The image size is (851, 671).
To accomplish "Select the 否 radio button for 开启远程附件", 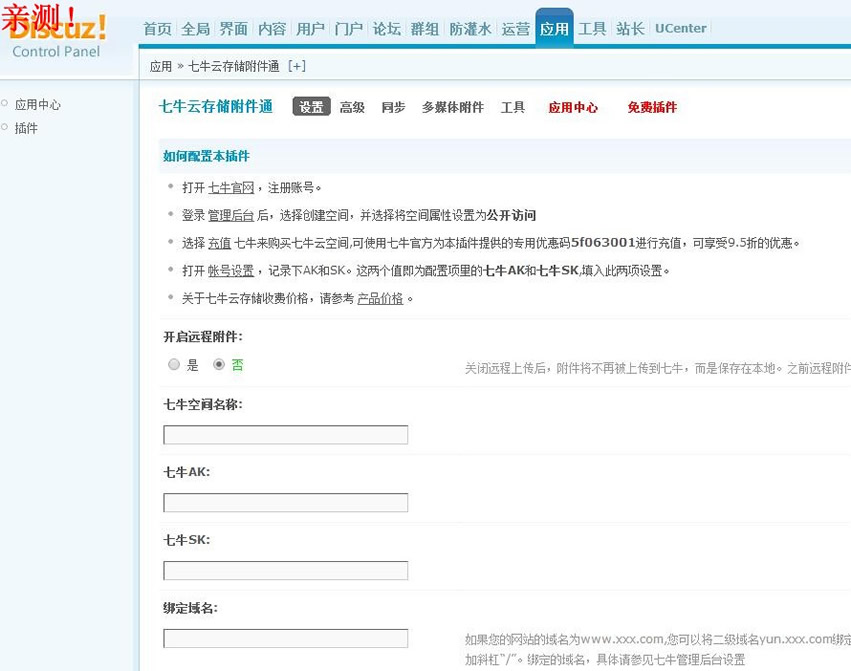I will point(219,365).
